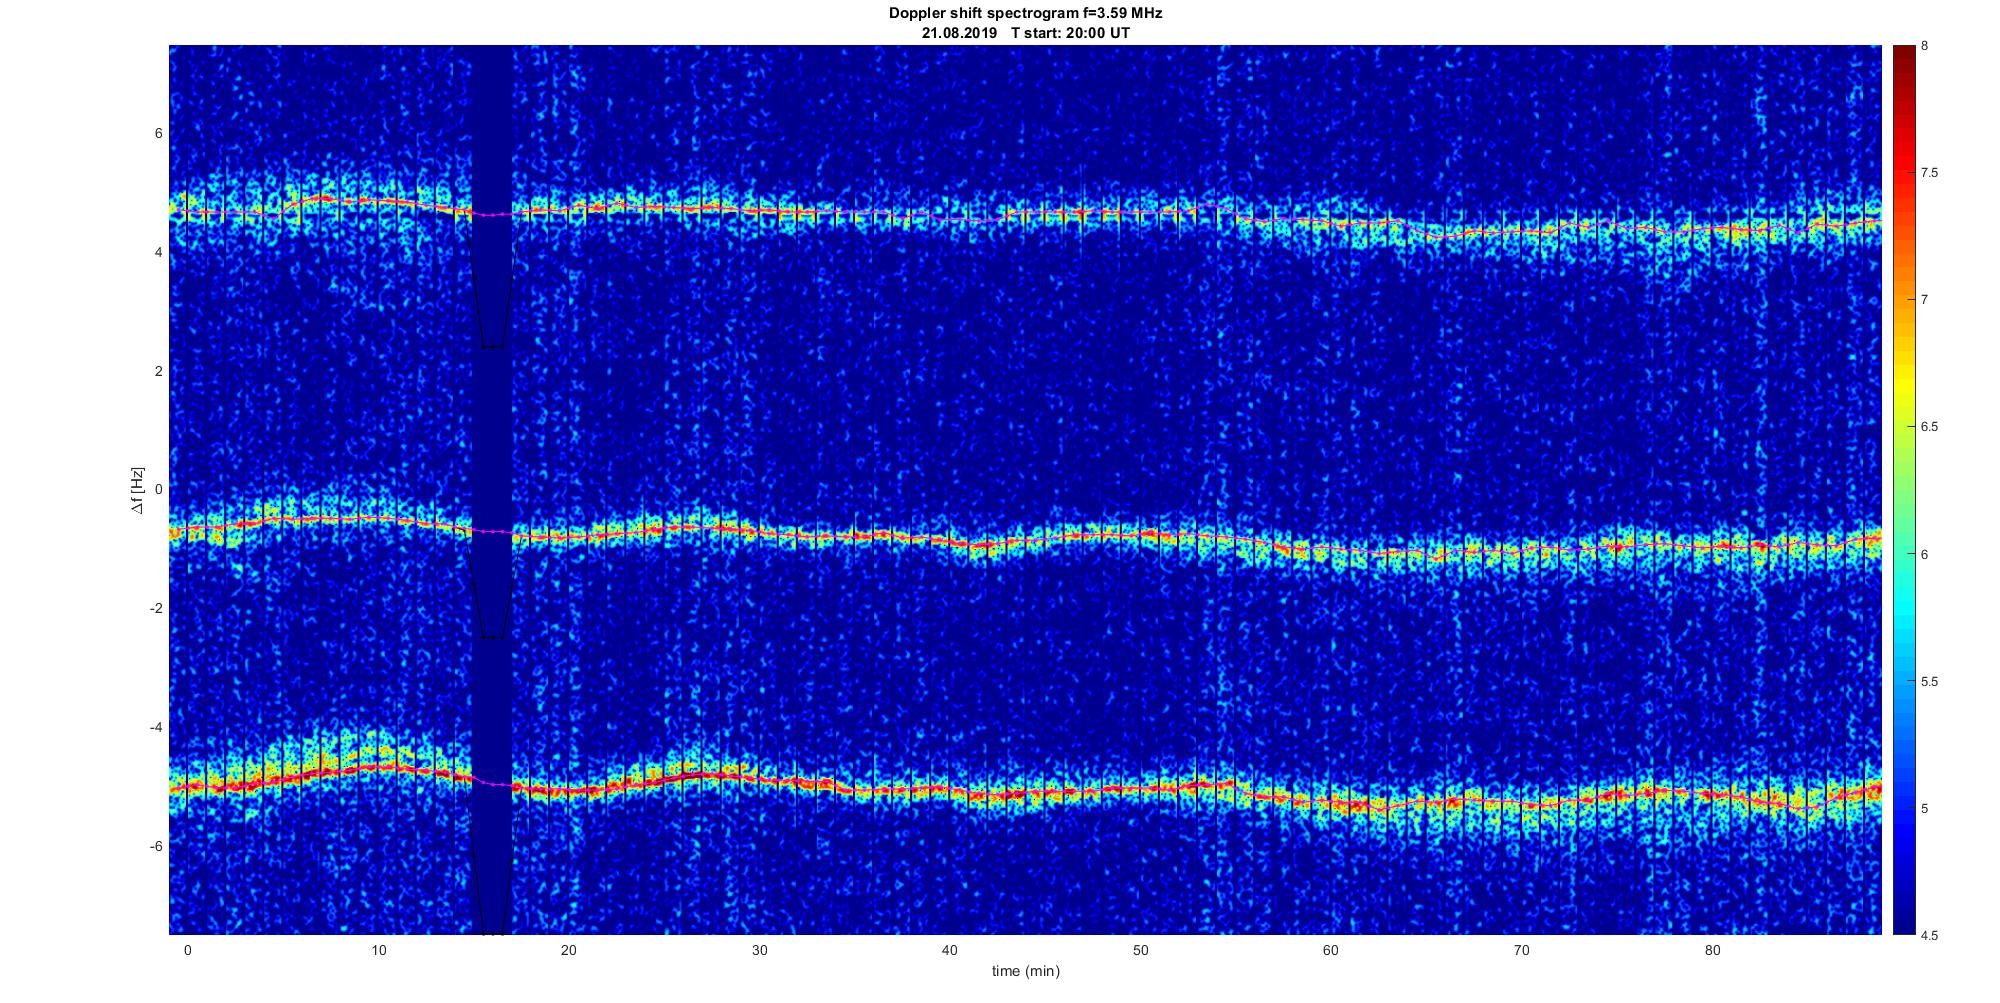The image size is (2000, 1003).
Task: Click colorbar tick label '6.5'
Action: (1930, 427)
